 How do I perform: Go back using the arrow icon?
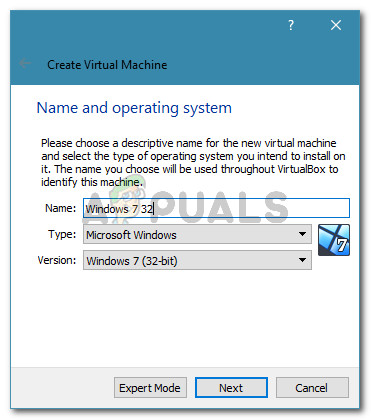pyautogui.click(x=25, y=63)
